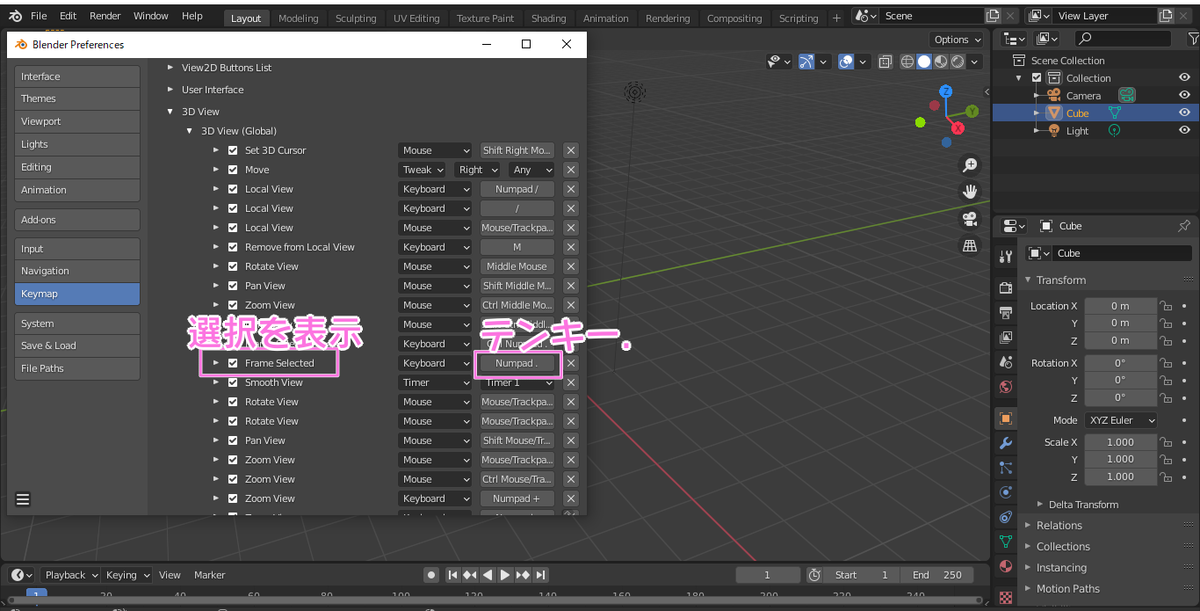Screen dimensions: 1200x611
Task: Collapse the 3D View (Global) keymap section
Action: pyautogui.click(x=190, y=131)
